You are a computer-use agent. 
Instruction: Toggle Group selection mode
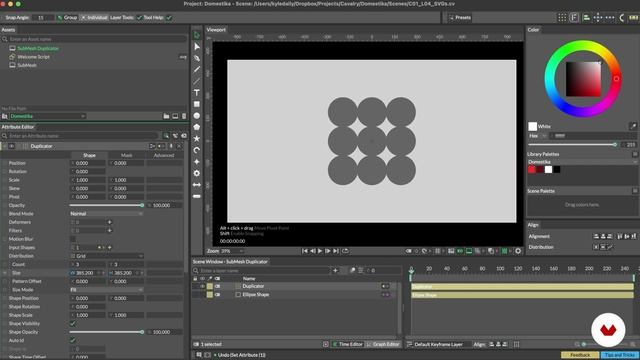67,18
